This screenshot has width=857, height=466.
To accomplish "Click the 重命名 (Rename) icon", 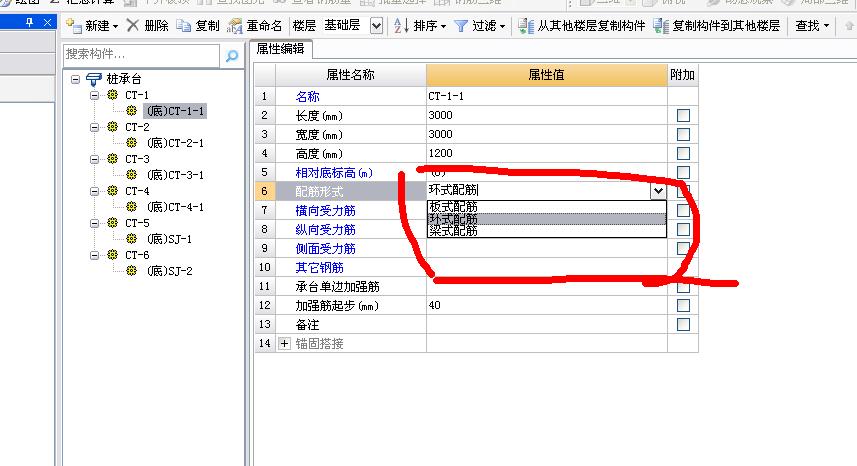I will [x=234, y=26].
